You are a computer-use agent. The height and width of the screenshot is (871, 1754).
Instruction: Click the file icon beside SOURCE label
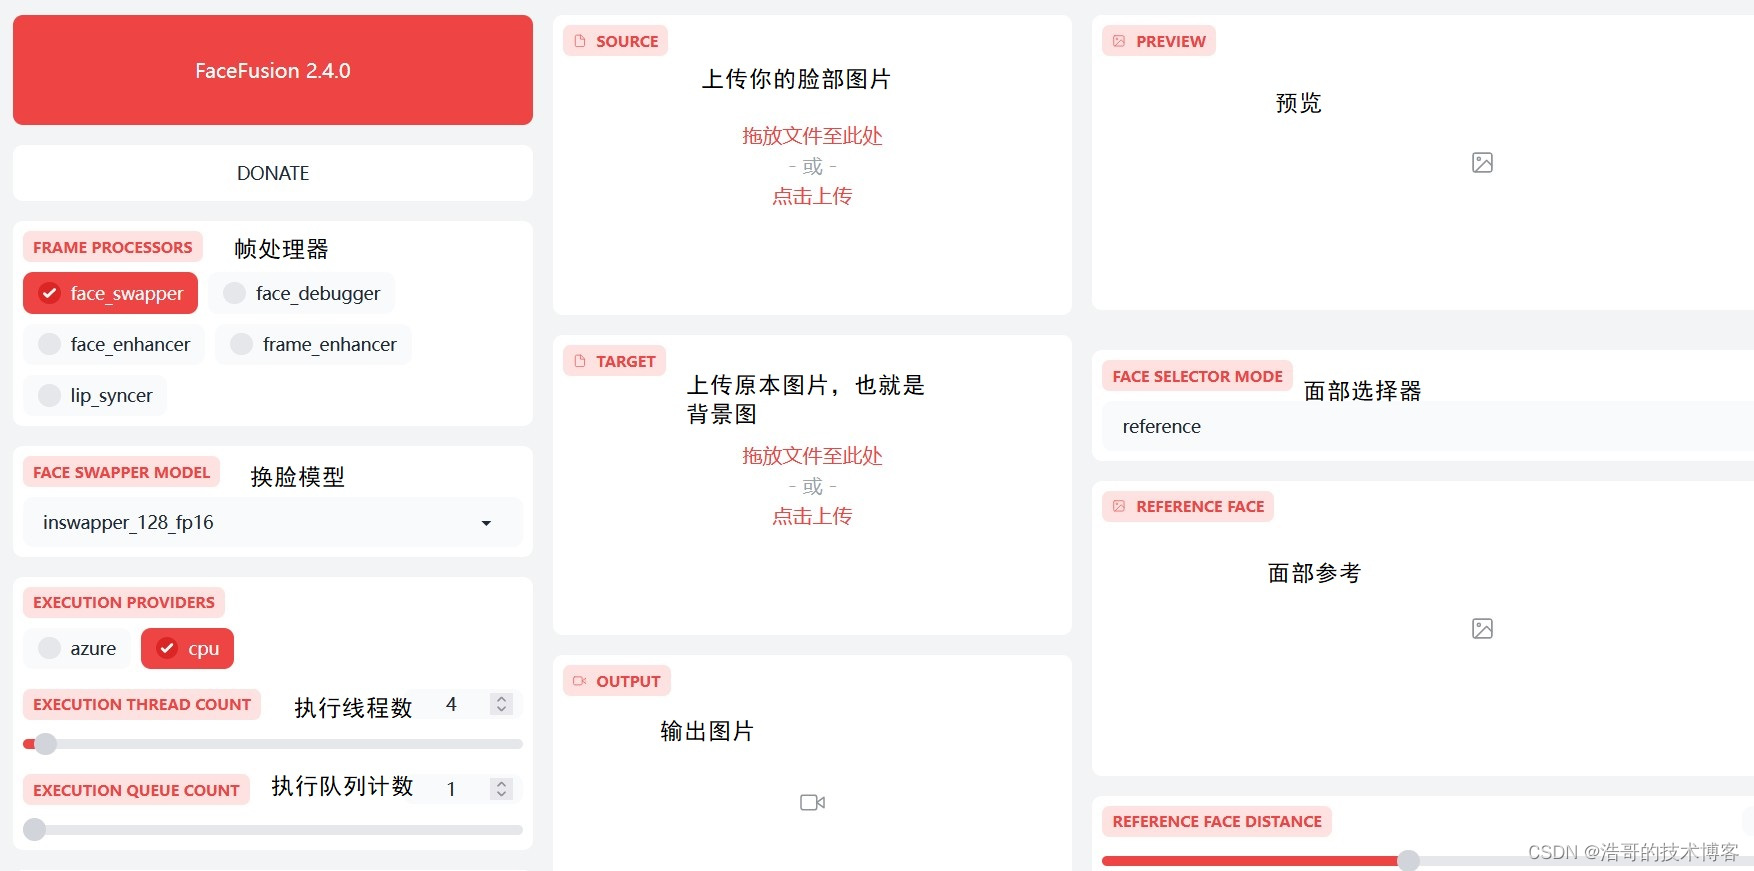pyautogui.click(x=580, y=41)
